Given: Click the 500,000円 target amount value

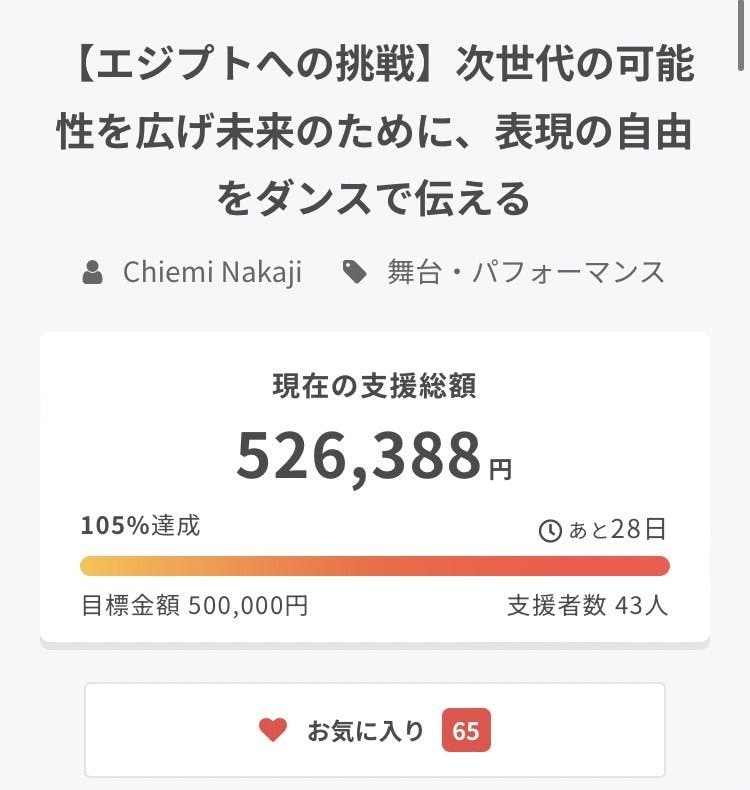Looking at the screenshot, I should pyautogui.click(x=247, y=605).
